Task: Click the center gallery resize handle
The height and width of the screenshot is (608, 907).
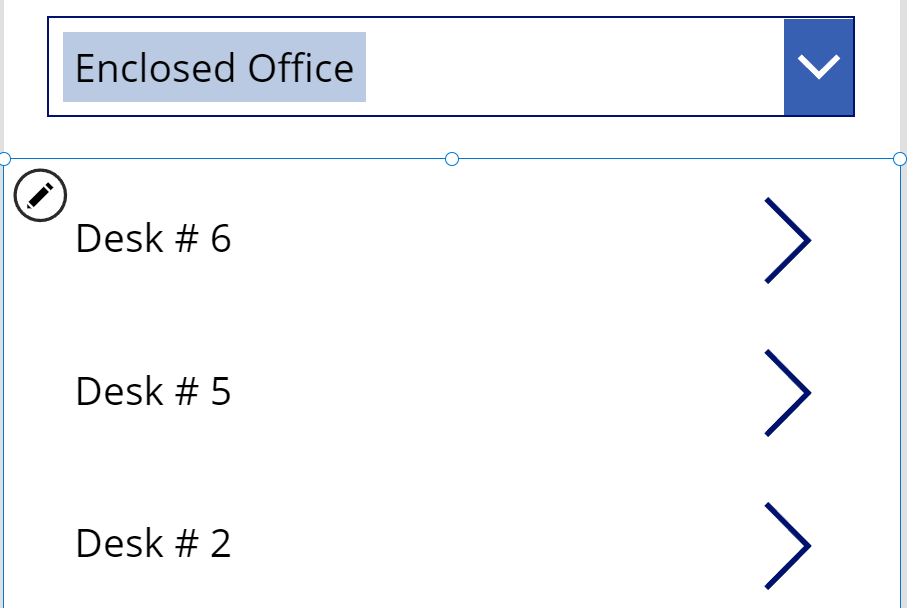Action: coord(452,156)
